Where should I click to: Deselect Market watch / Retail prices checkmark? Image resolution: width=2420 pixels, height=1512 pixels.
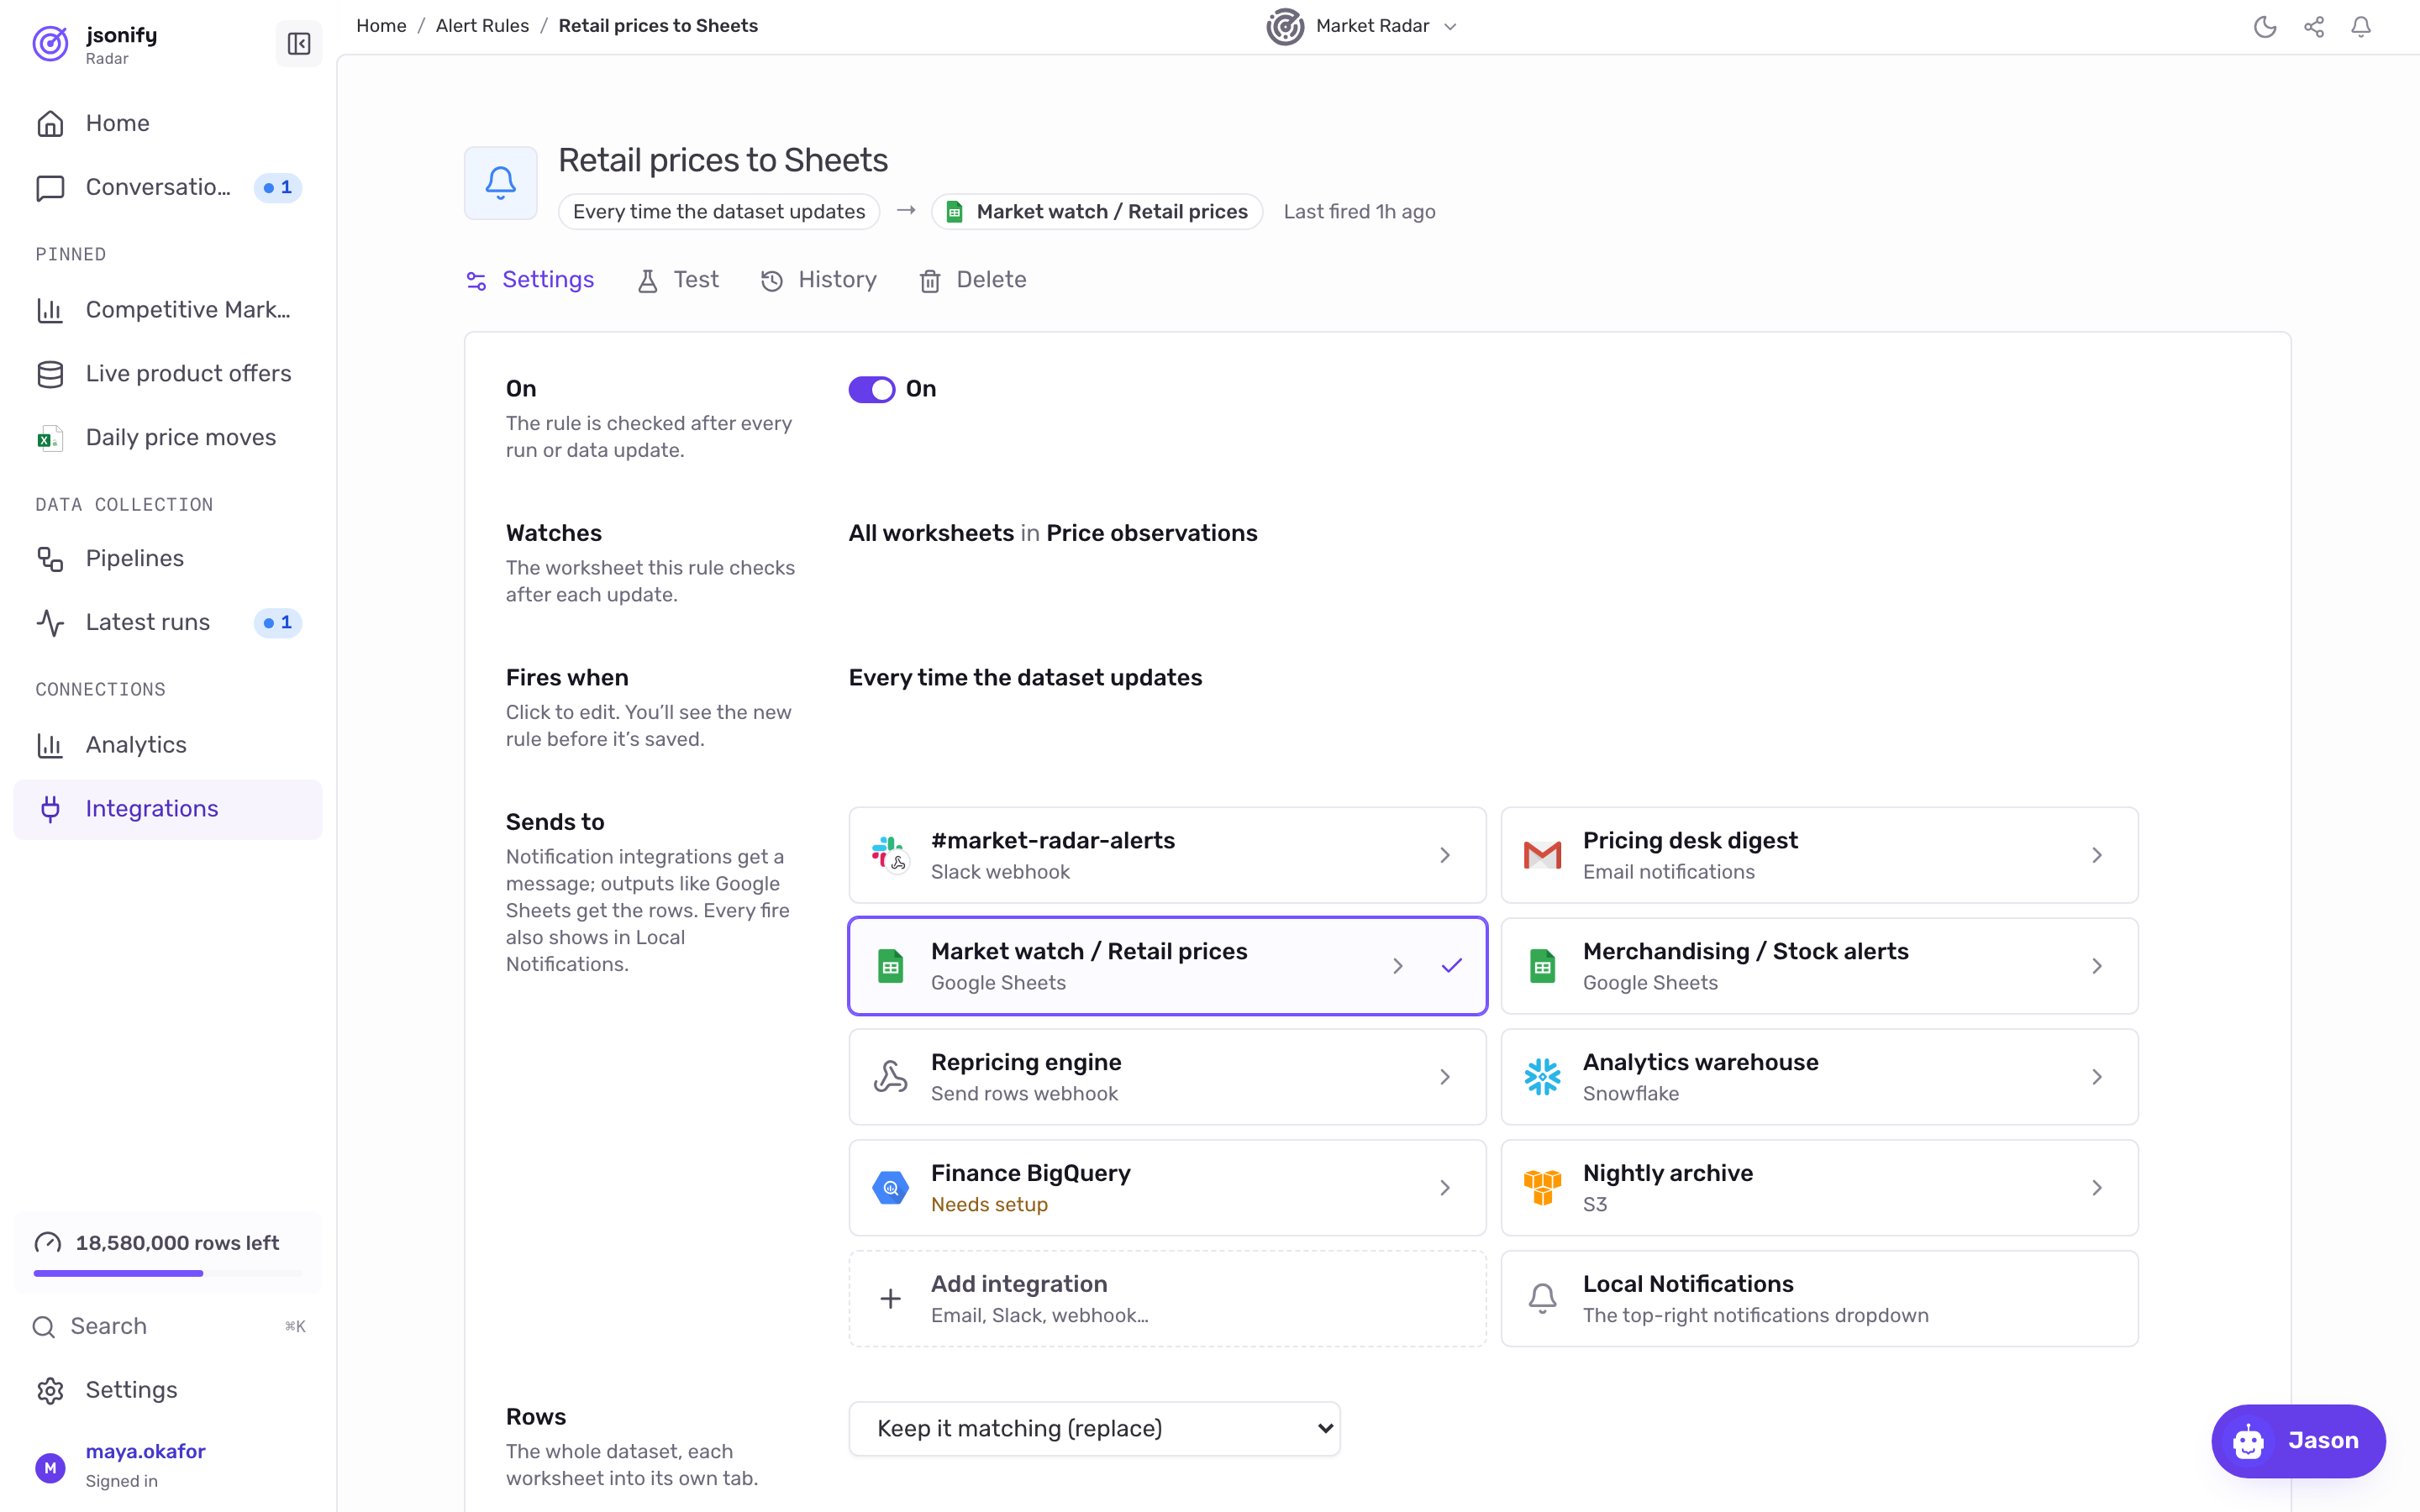(1451, 966)
